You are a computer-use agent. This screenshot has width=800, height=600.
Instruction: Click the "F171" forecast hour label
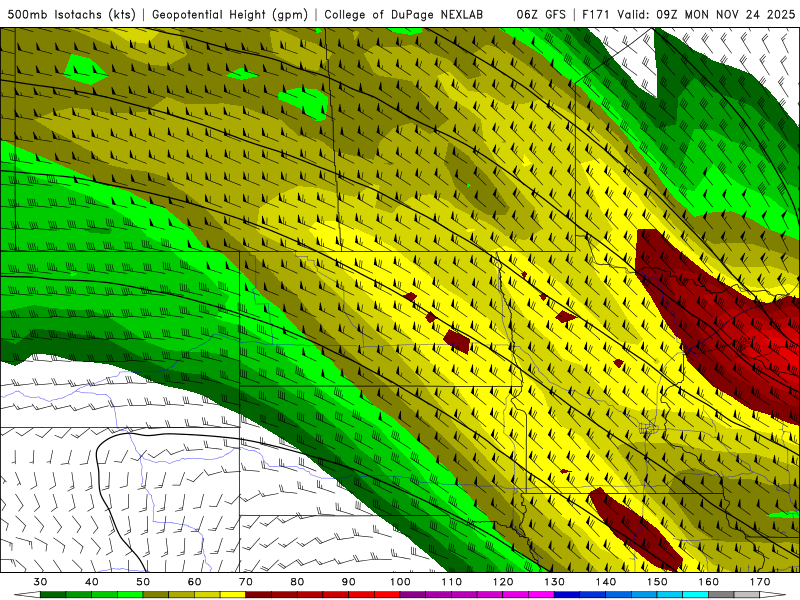coord(597,14)
